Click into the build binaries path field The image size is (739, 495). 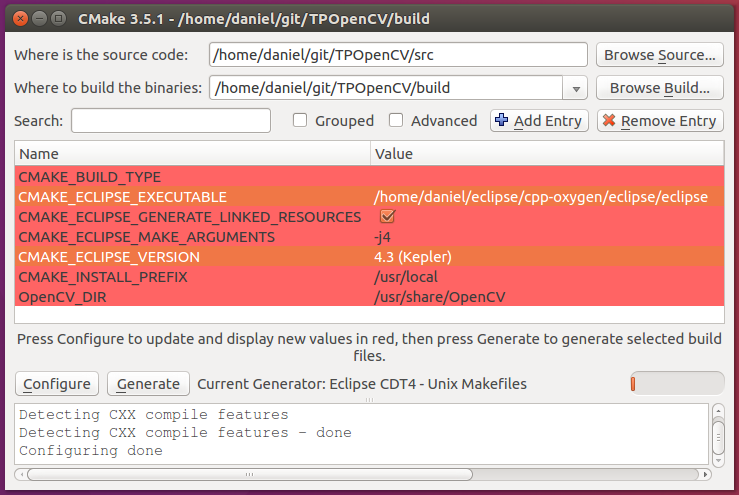click(386, 88)
